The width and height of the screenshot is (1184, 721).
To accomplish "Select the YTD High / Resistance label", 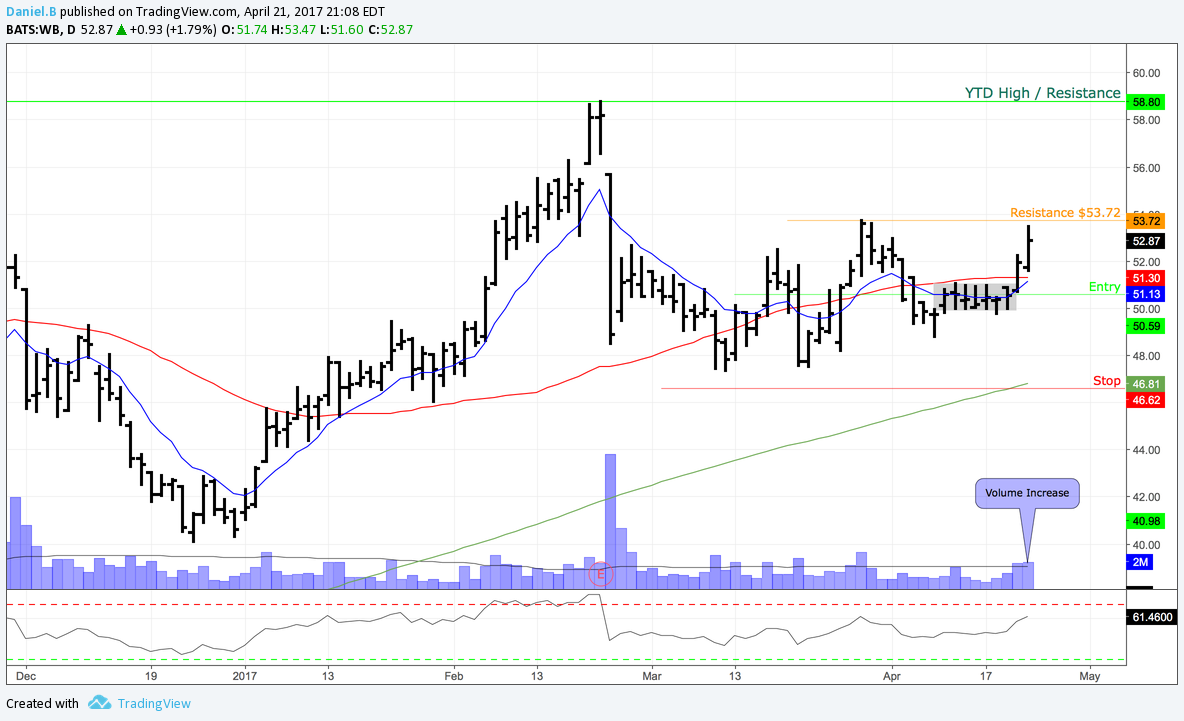I will pos(1042,93).
